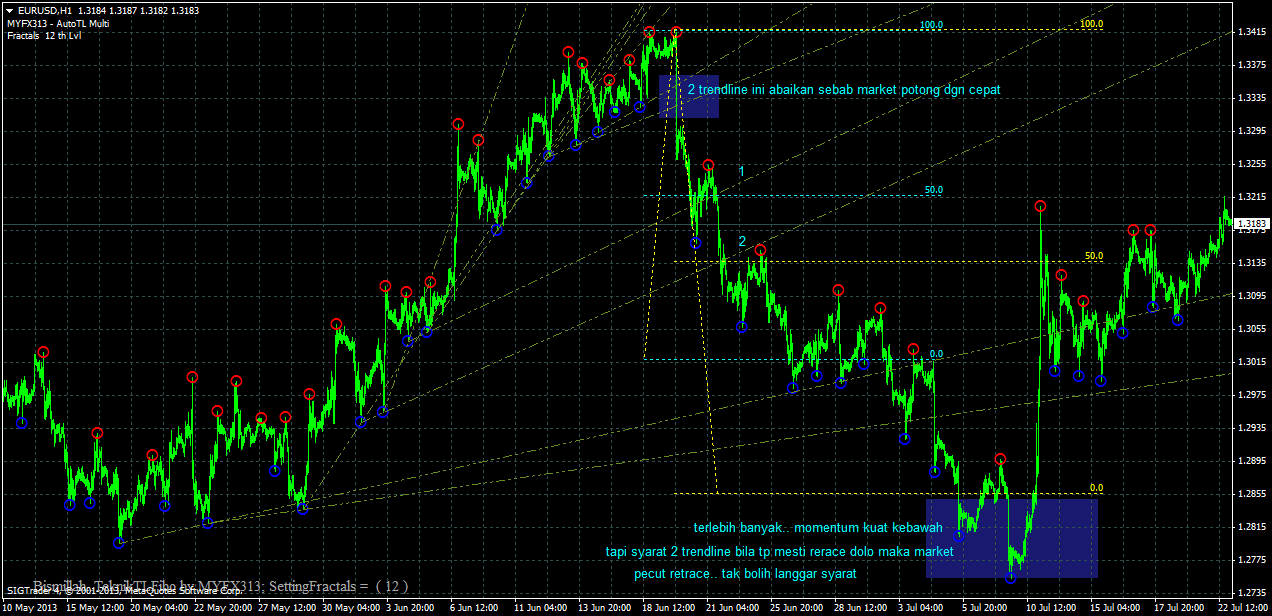Click the 30 May 04:00 time label
This screenshot has width=1272, height=616.
(352, 607)
